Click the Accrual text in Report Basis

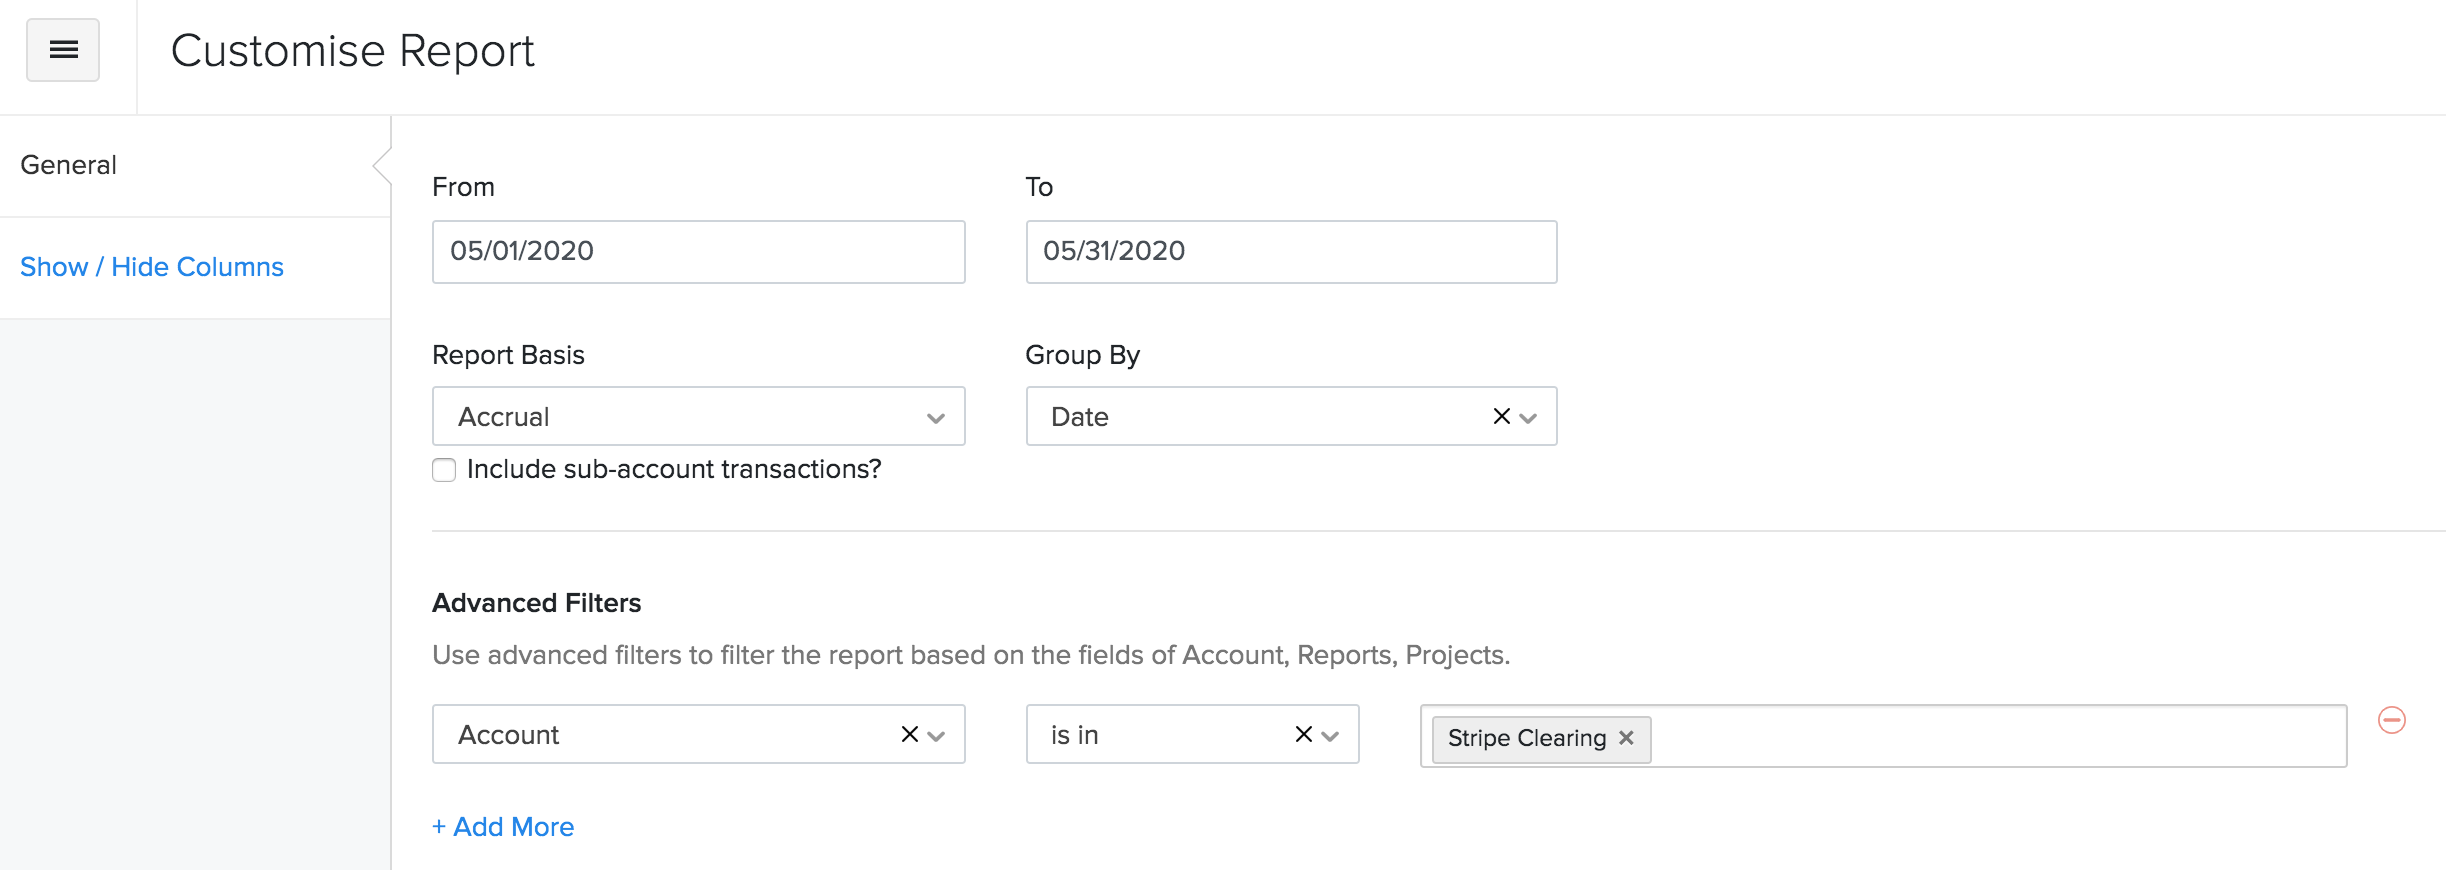tap(504, 417)
